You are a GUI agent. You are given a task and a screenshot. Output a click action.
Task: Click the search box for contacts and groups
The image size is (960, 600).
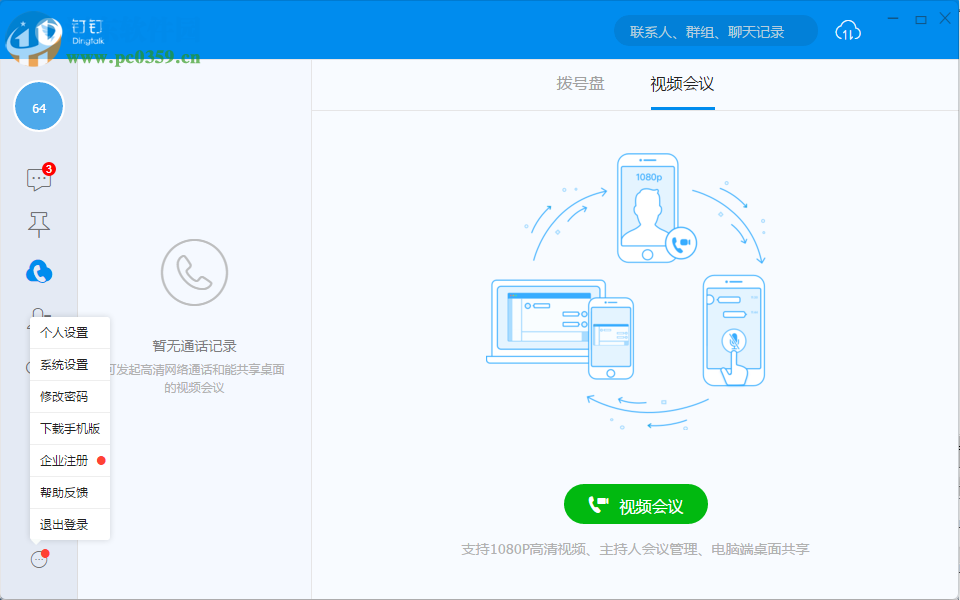click(716, 31)
